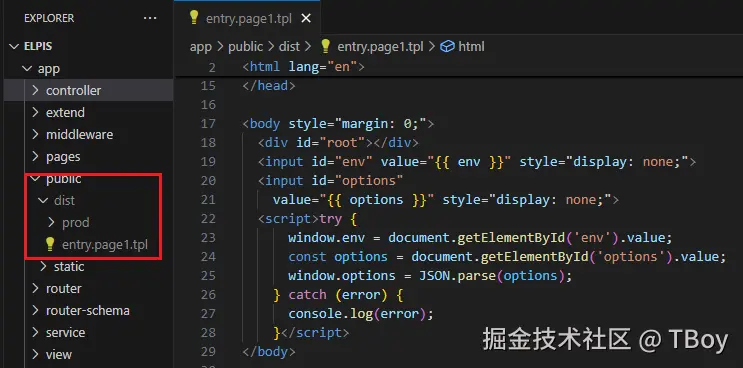The image size is (743, 368).
Task: Click the console.log(error) line
Action: [x=361, y=313]
